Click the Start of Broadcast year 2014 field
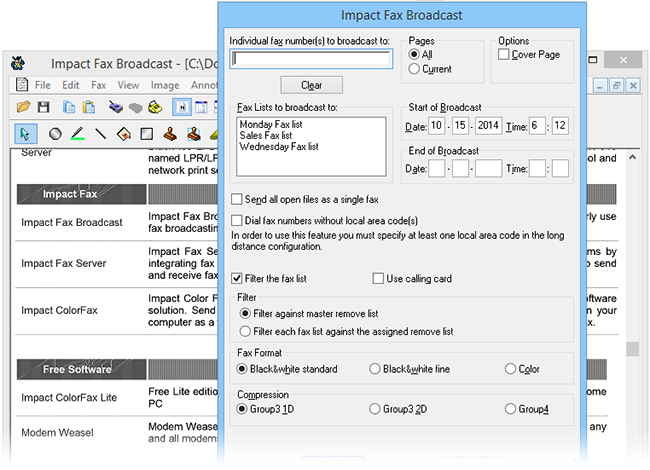The image size is (650, 470). [488, 126]
